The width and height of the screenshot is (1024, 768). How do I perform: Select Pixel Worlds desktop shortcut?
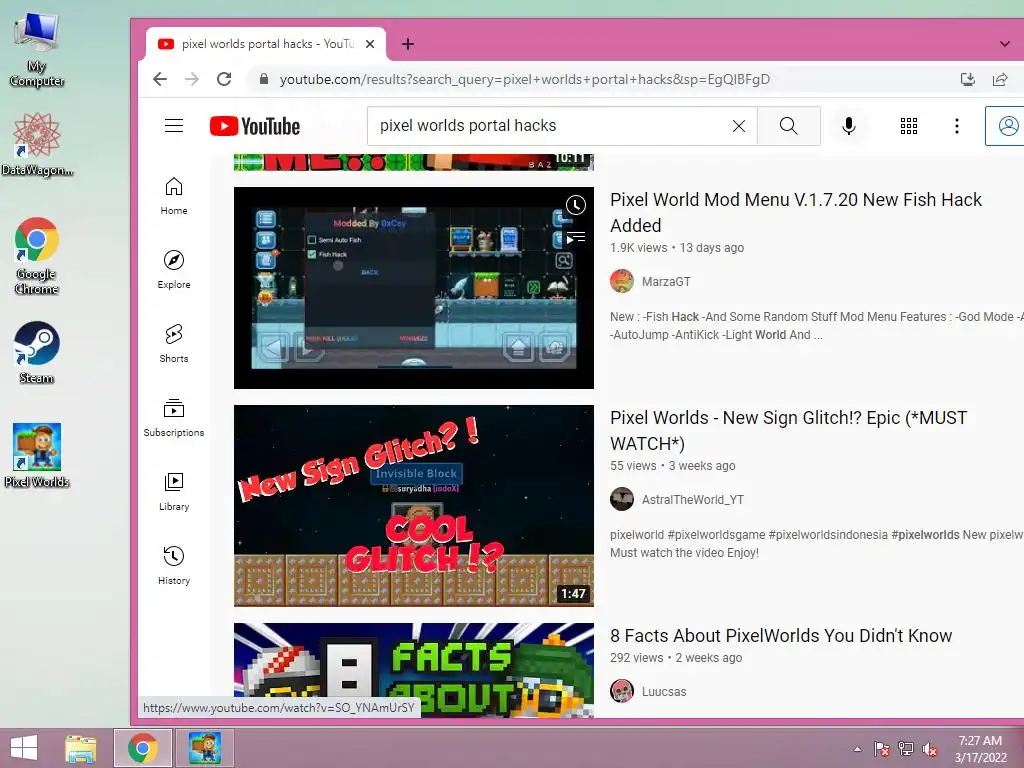37,456
